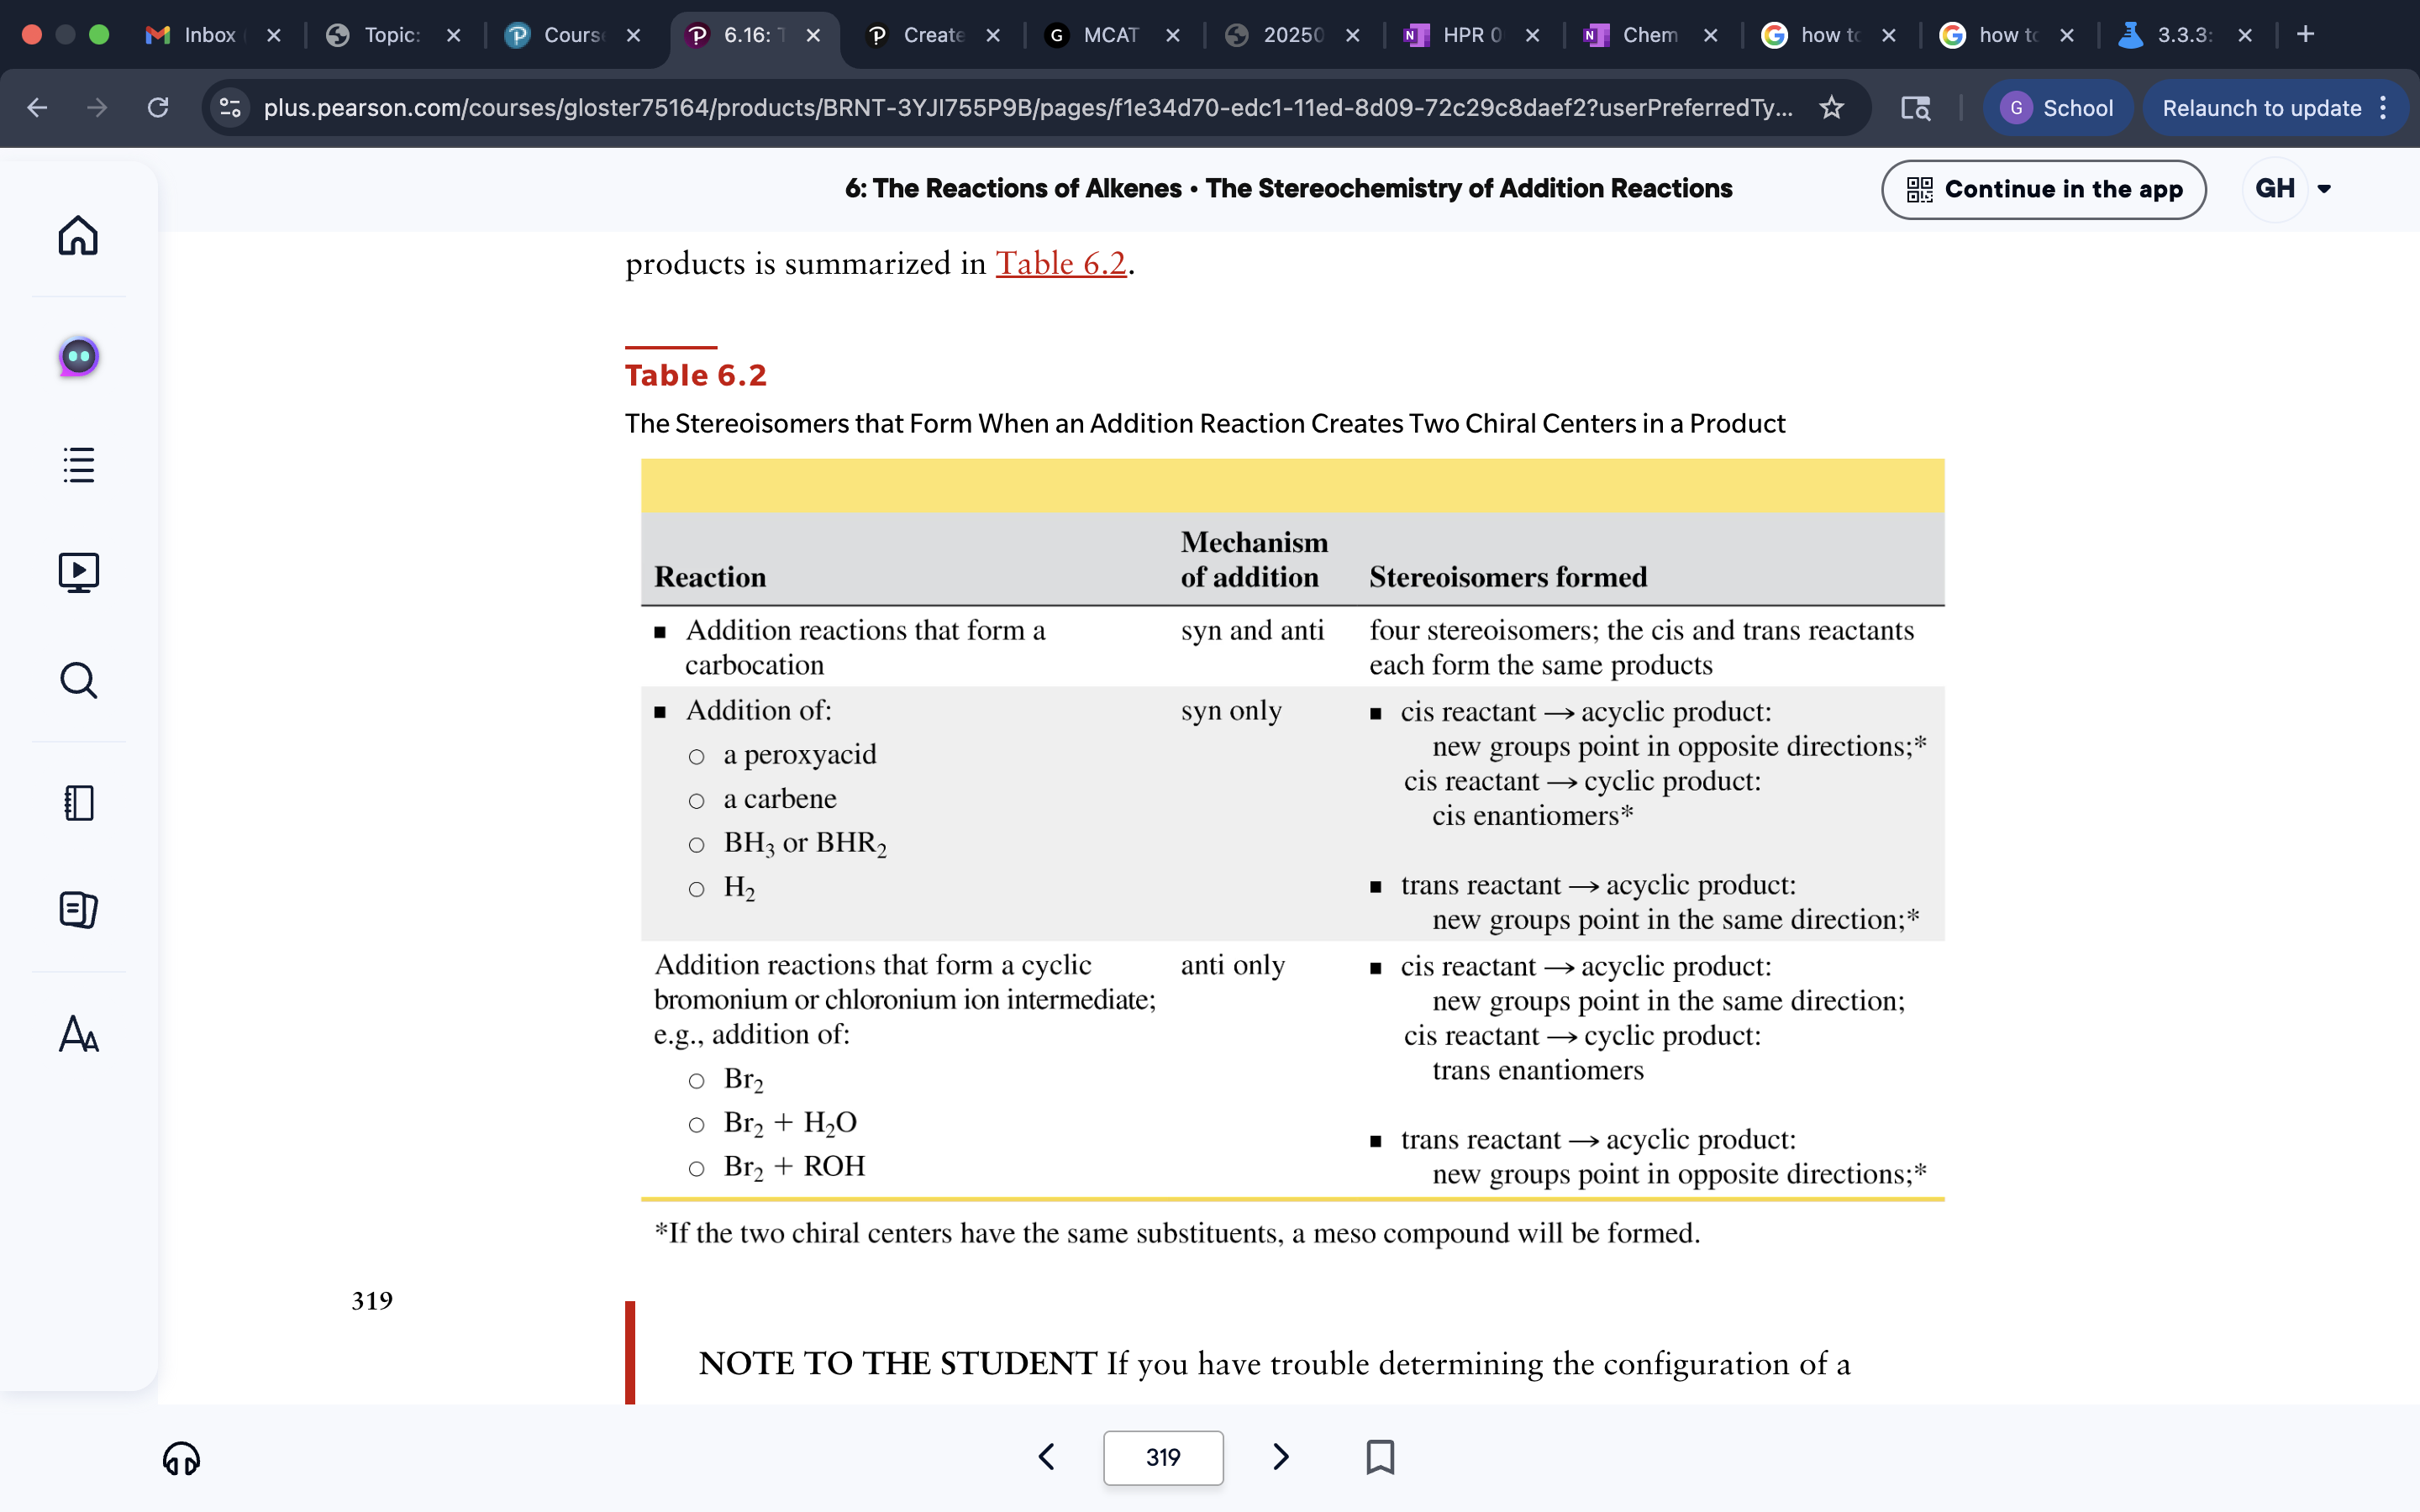Bookmark the current page

click(x=1380, y=1457)
